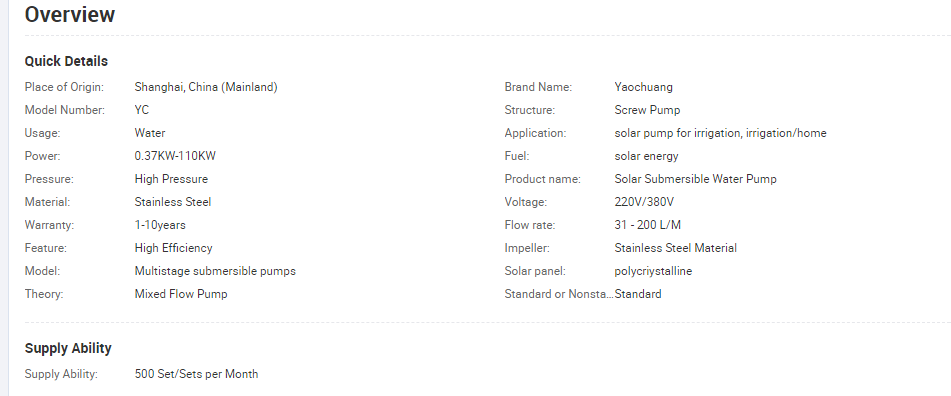951x396 pixels.
Task: Select the 31 - 200 L/M flow rate
Action: click(x=648, y=225)
